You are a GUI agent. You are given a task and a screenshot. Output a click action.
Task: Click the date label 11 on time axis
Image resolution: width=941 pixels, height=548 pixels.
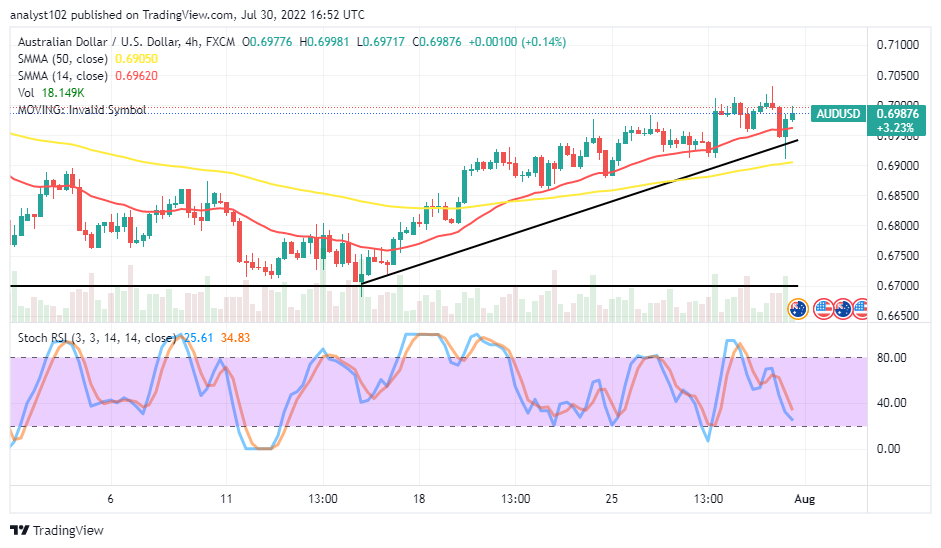pos(226,499)
